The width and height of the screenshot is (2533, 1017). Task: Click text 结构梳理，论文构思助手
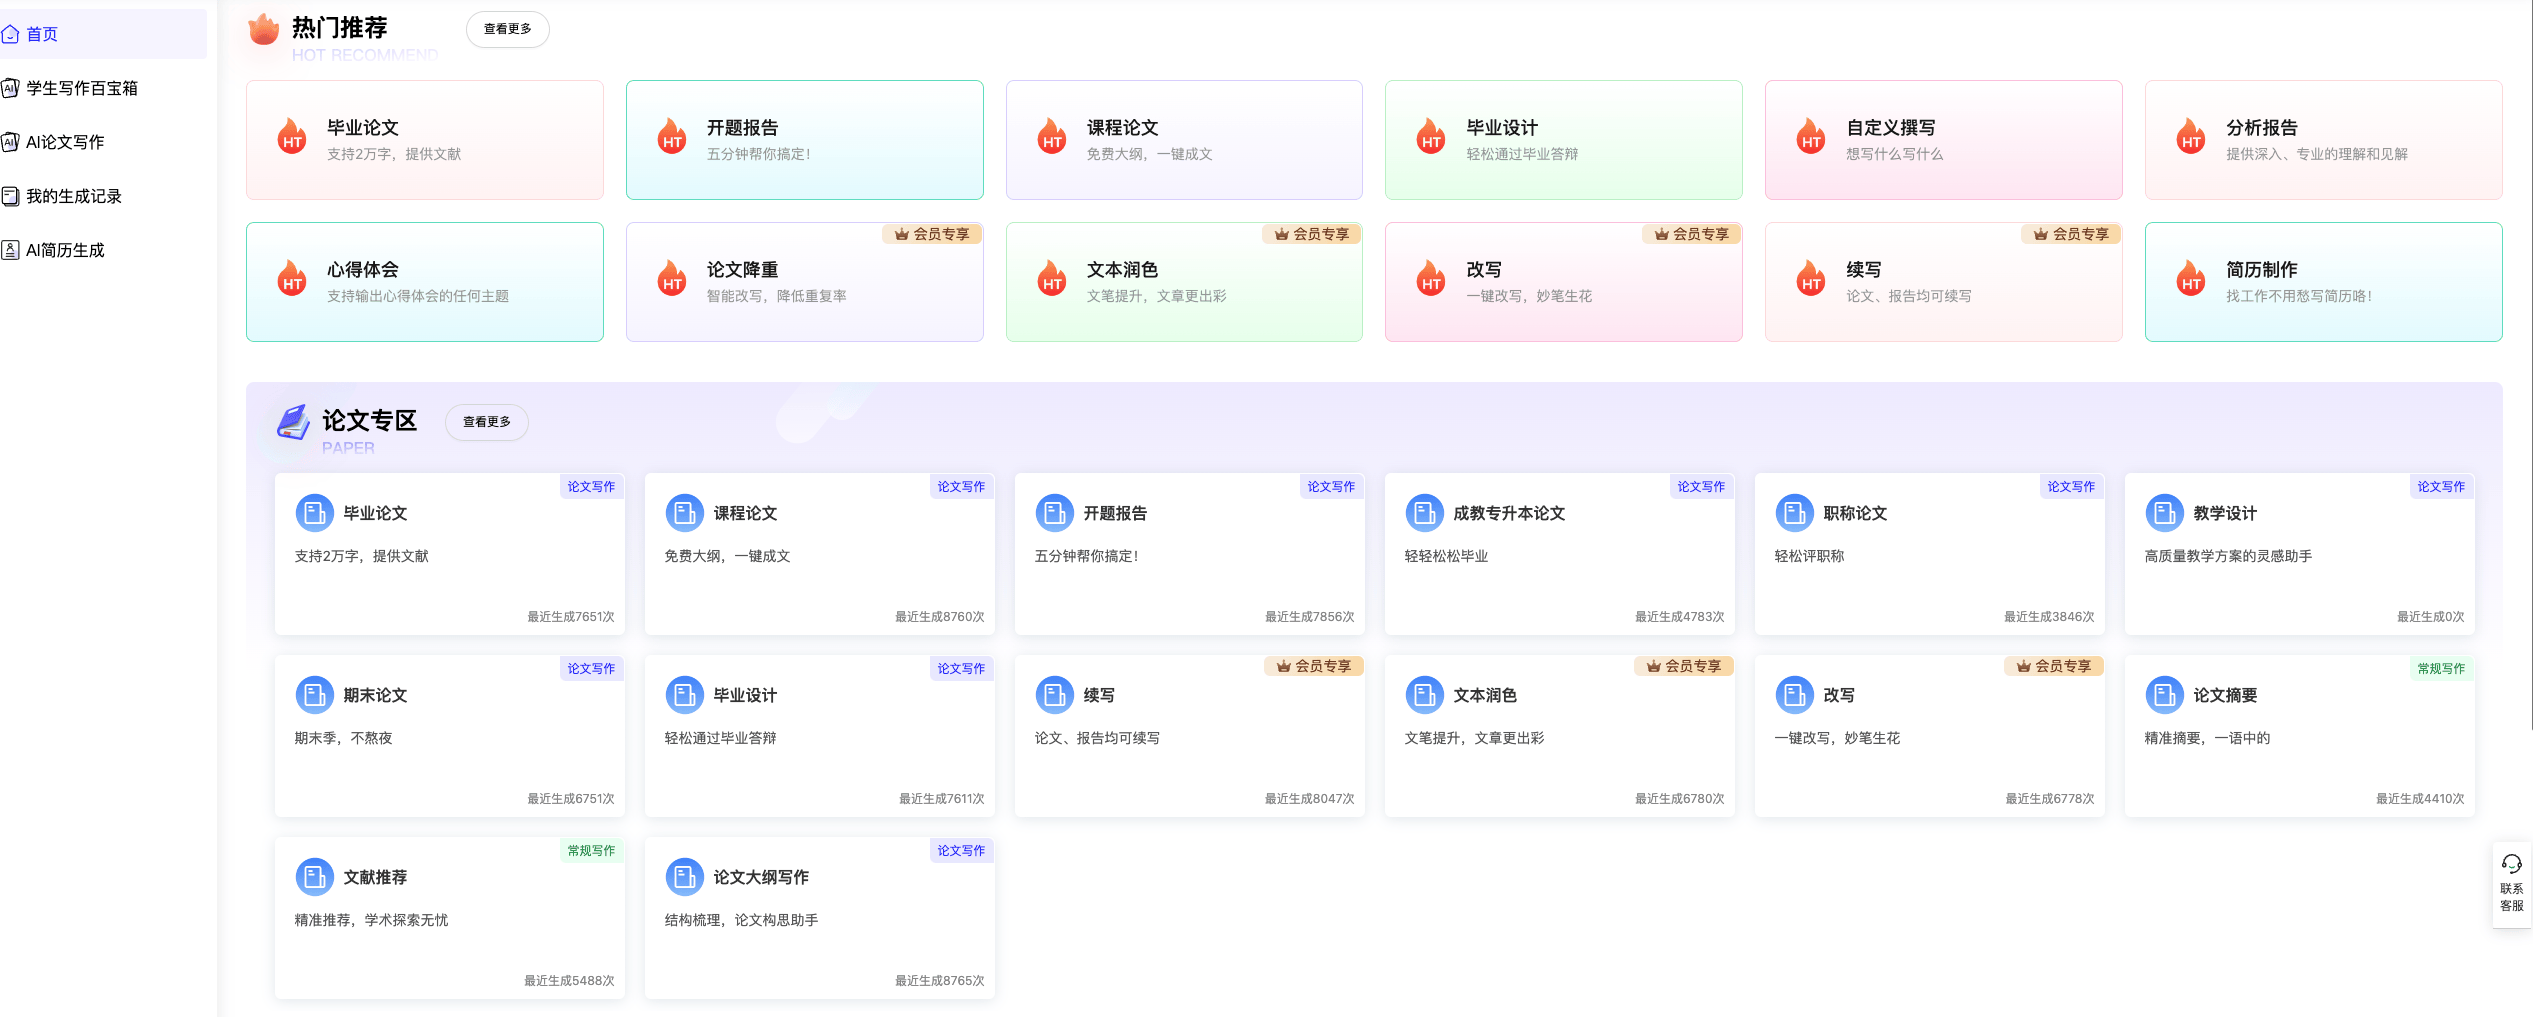click(x=742, y=921)
